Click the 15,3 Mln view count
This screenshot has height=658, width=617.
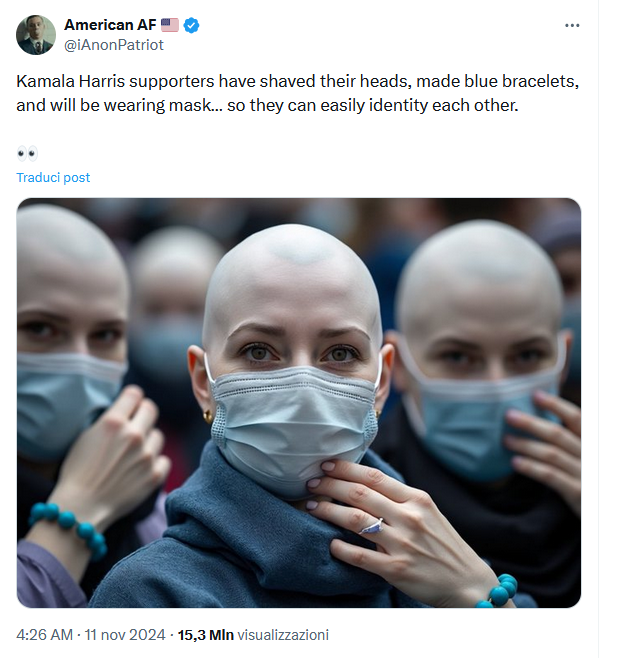(x=206, y=634)
